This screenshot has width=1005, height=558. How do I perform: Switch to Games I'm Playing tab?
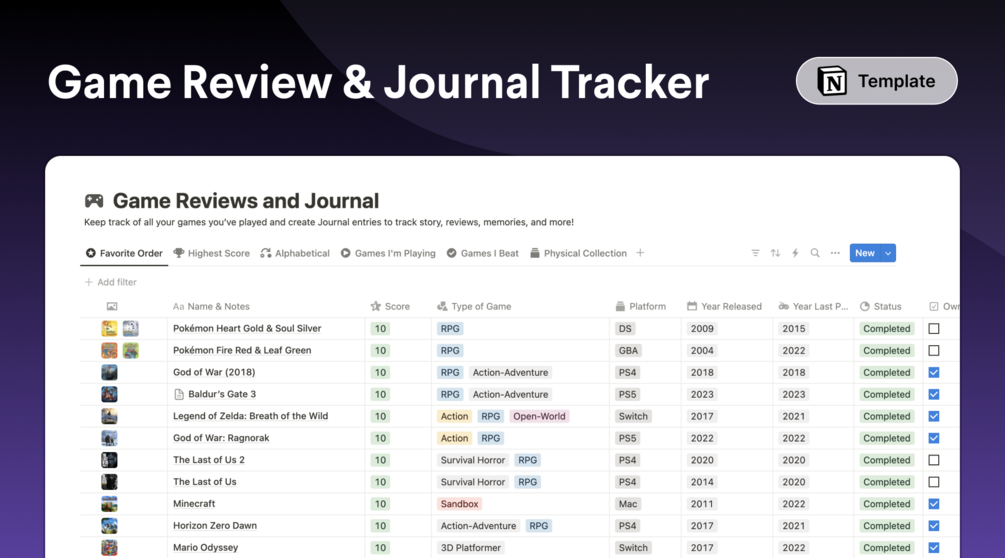388,253
